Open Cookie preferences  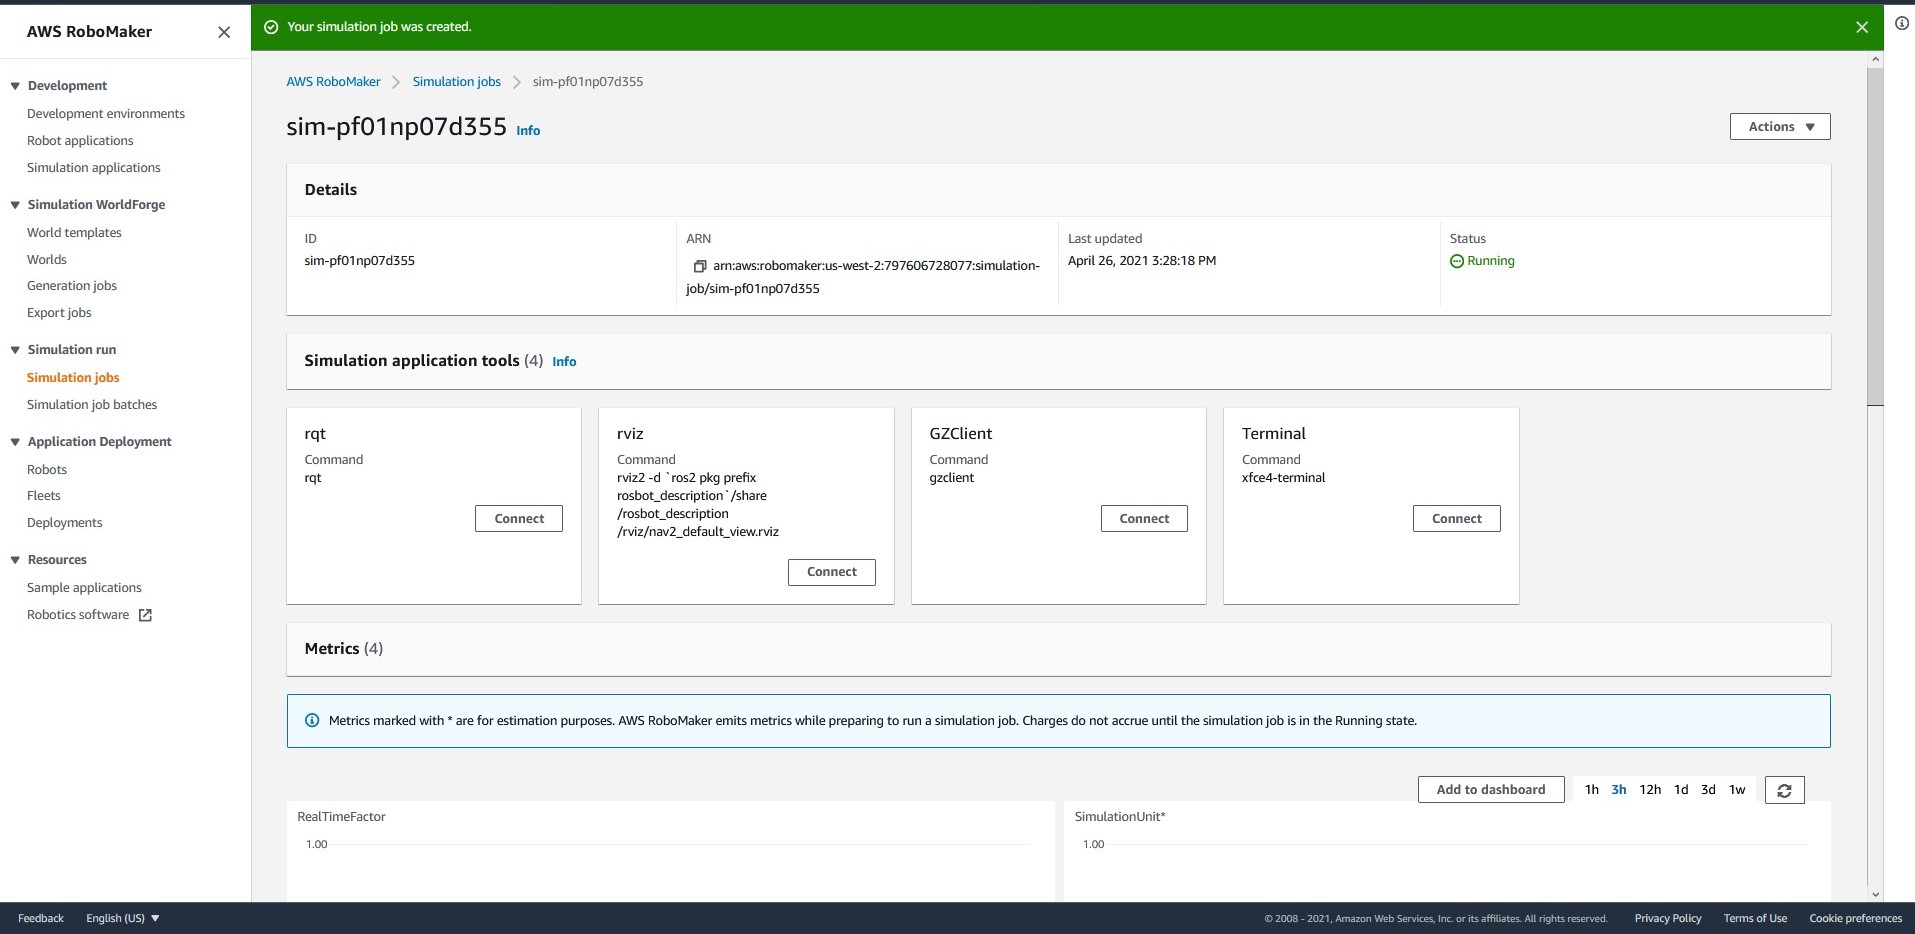[1855, 918]
